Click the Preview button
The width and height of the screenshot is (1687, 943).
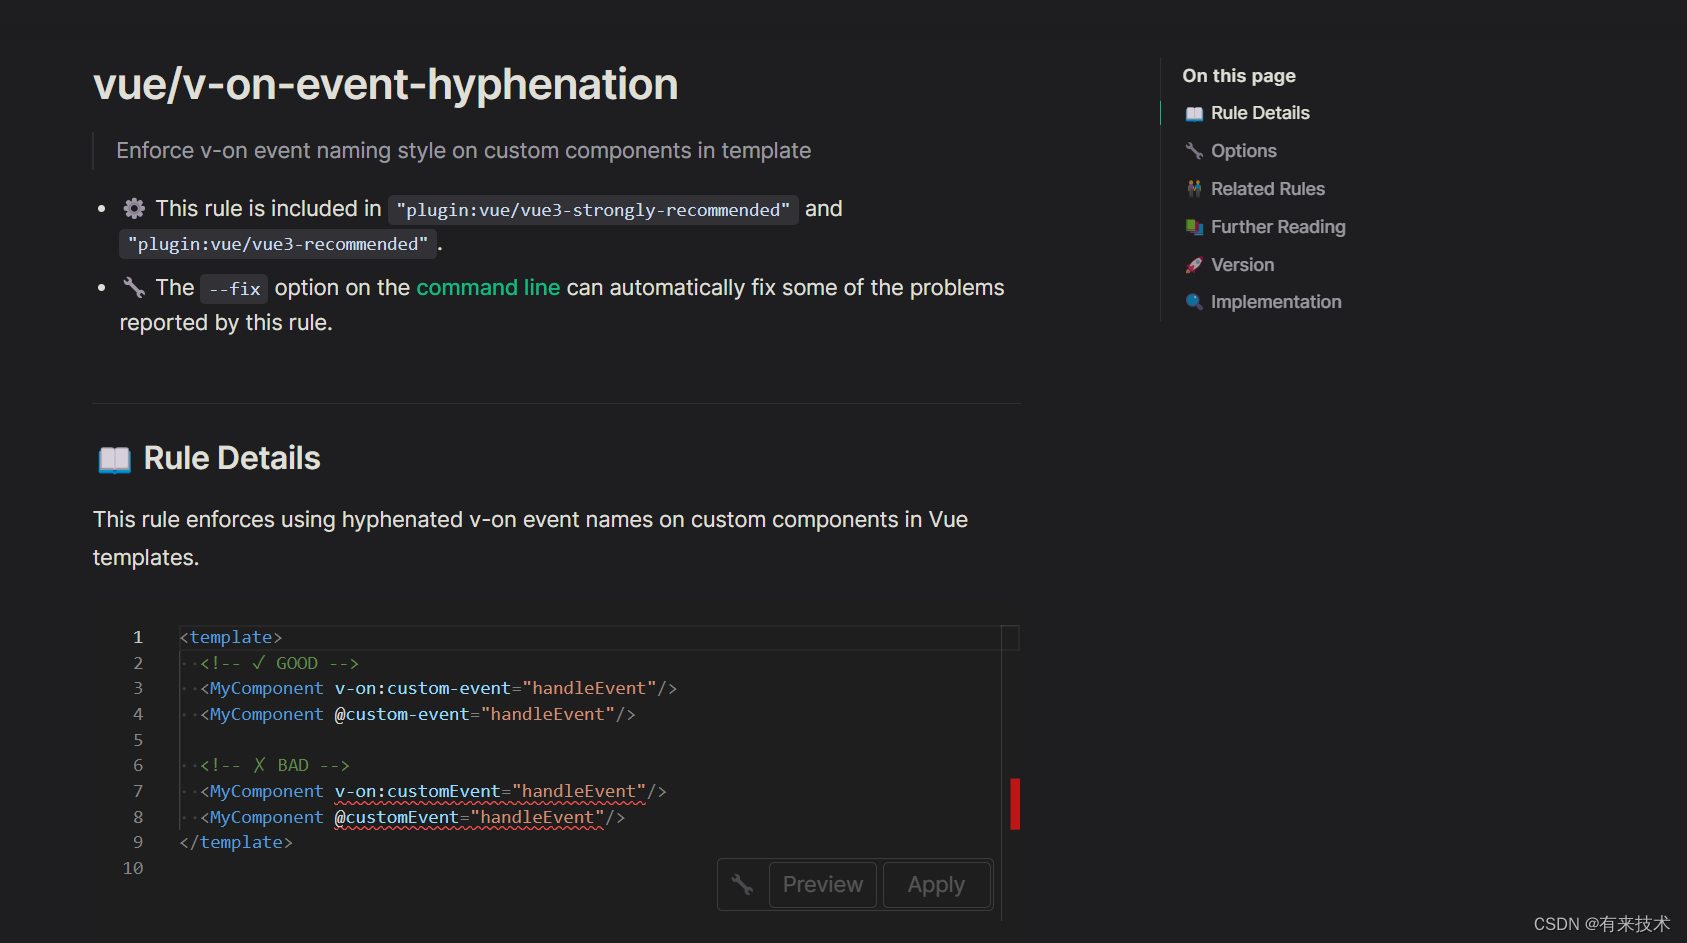[x=822, y=884]
